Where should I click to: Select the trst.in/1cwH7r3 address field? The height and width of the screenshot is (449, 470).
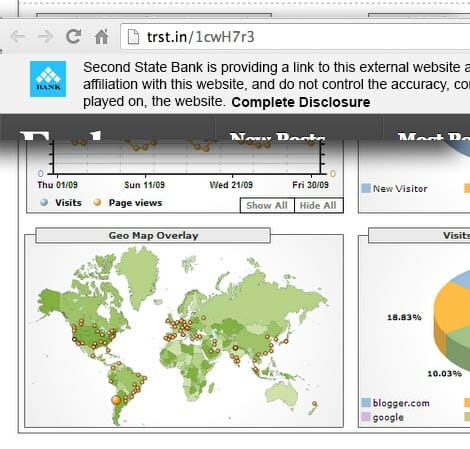point(295,37)
